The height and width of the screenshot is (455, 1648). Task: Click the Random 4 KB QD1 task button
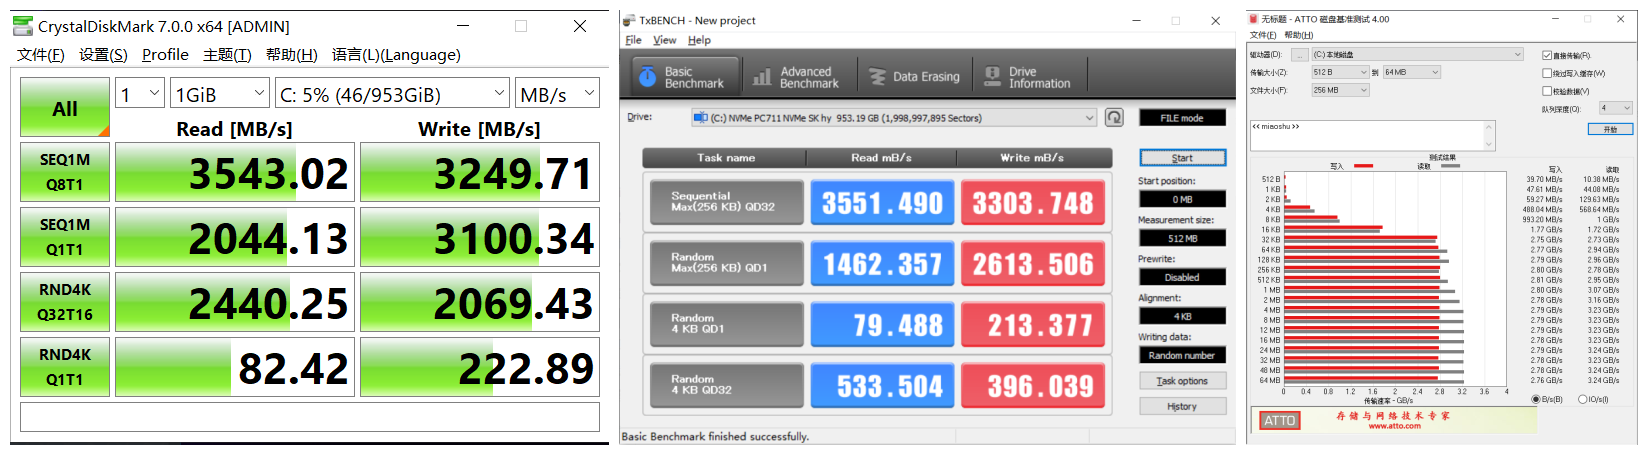pos(727,324)
